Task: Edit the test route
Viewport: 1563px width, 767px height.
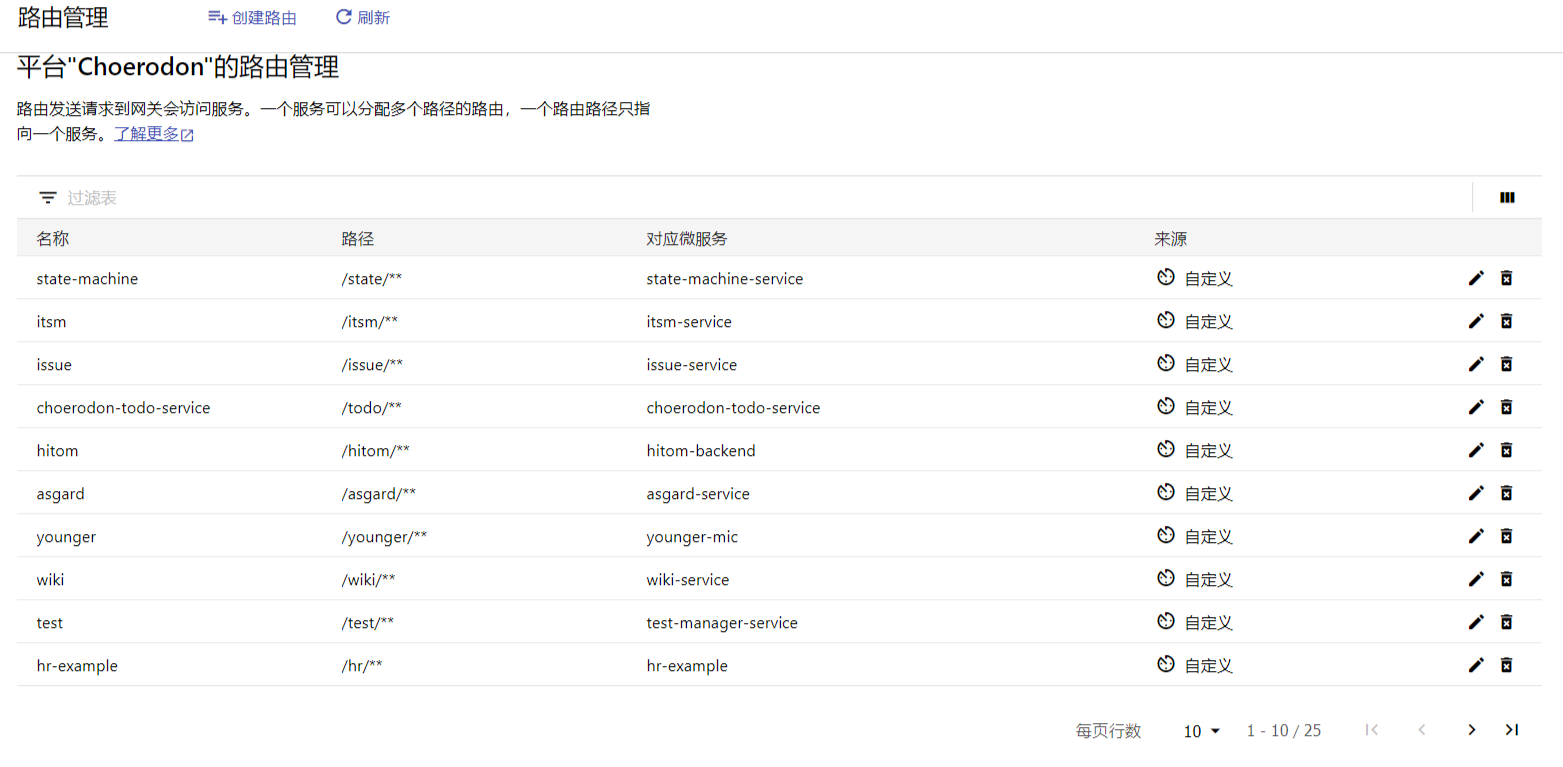Action: (1476, 622)
